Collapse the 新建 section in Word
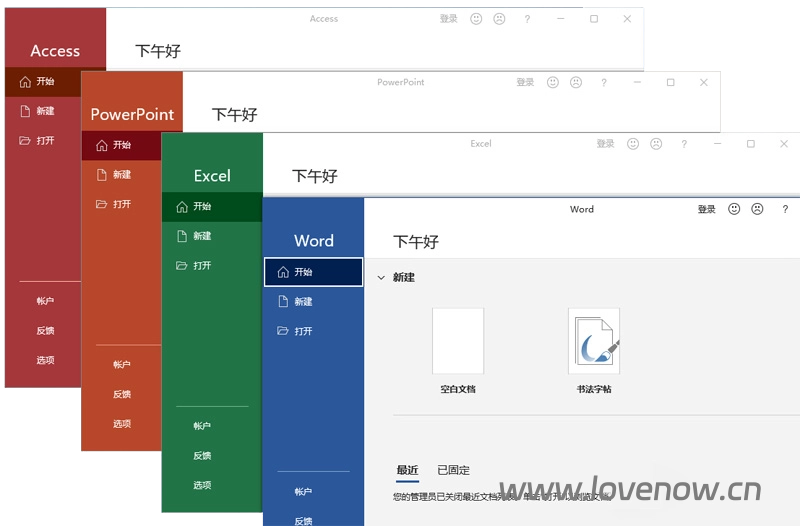Screen dimensions: 800x526 pos(381,278)
